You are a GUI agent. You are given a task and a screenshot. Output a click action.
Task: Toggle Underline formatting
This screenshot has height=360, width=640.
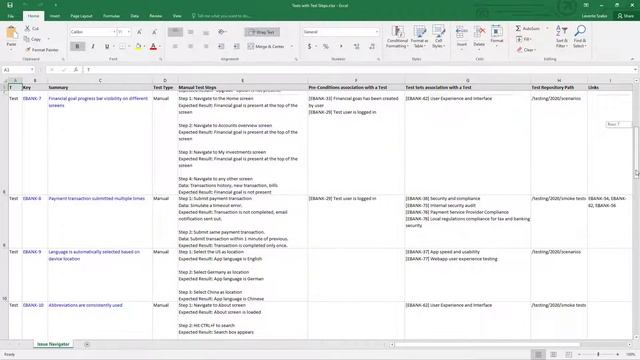click(x=107, y=47)
